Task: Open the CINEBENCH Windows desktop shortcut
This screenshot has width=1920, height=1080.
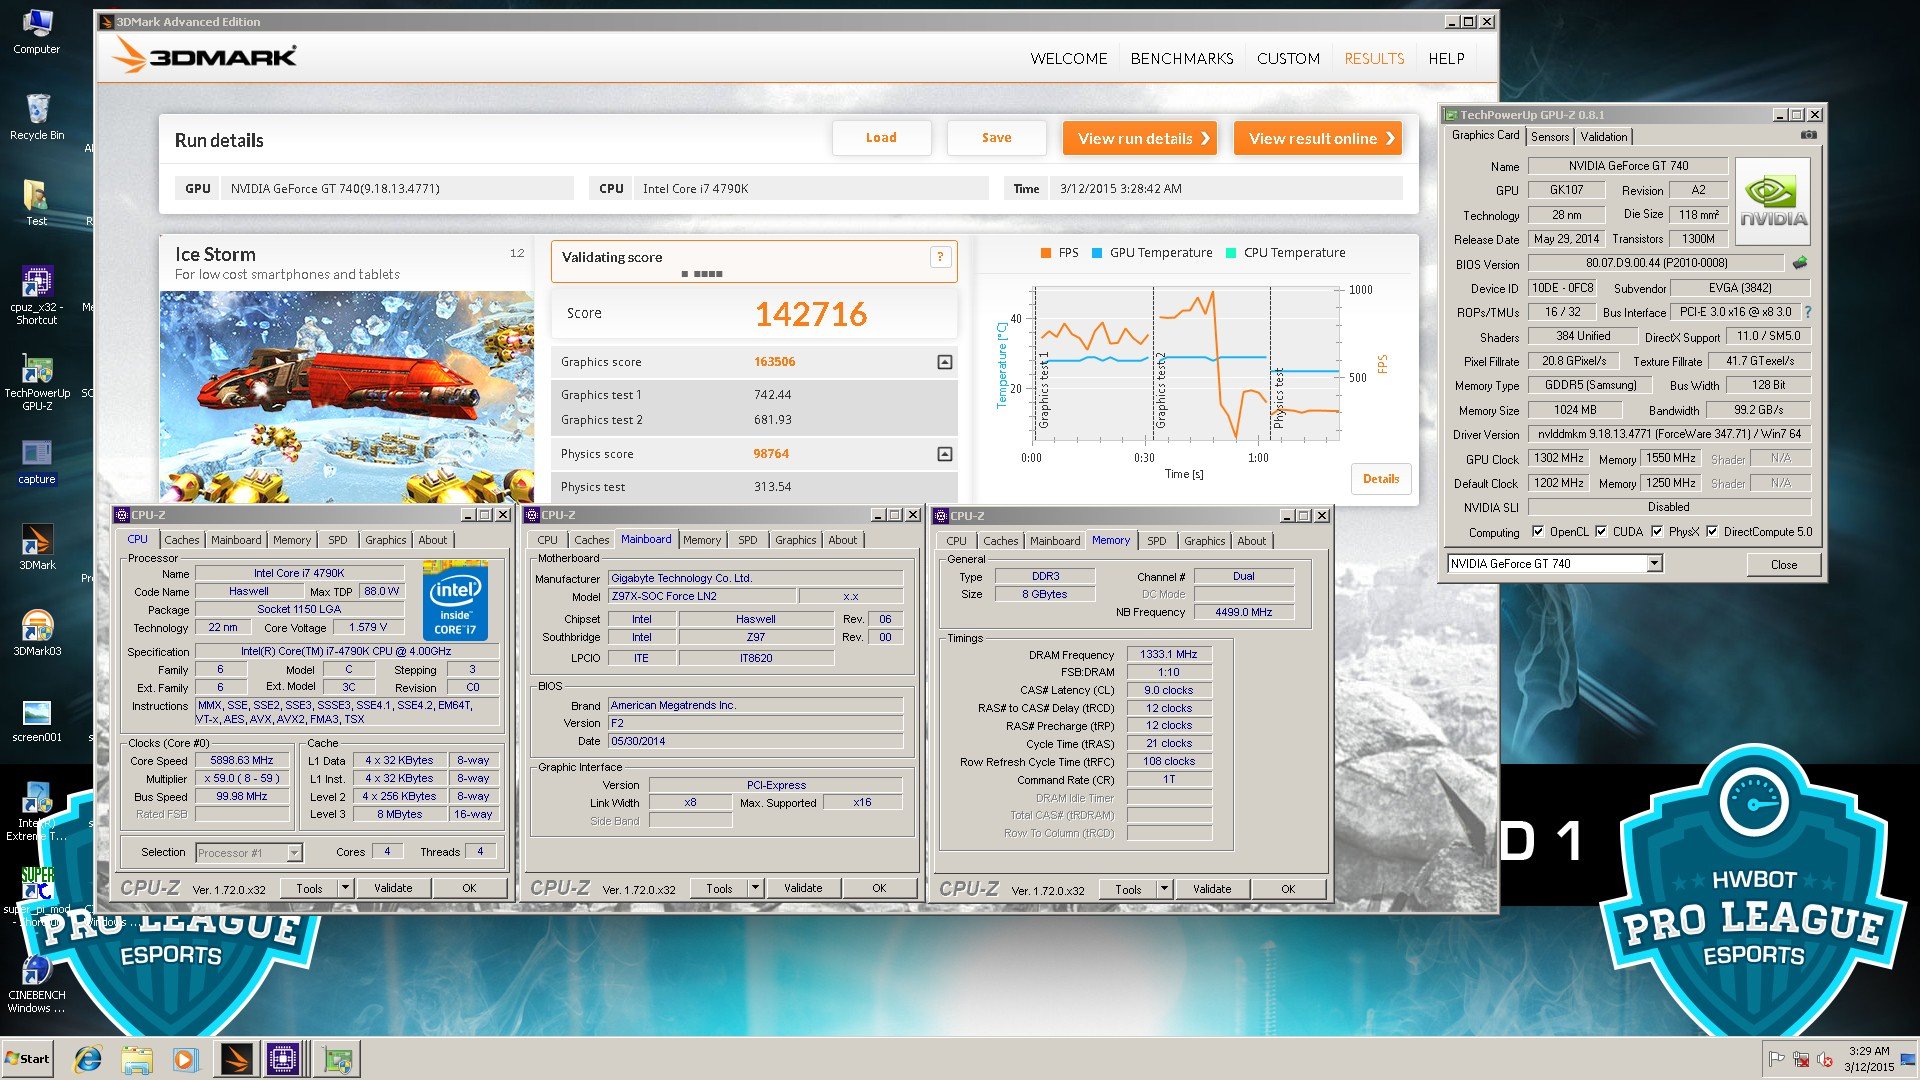Action: click(36, 985)
